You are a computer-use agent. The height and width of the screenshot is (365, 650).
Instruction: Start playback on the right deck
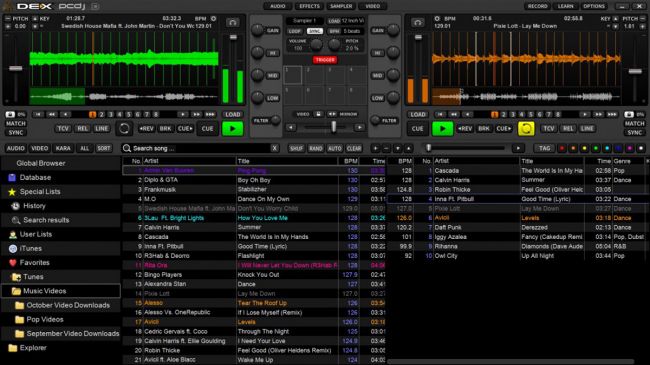(x=442, y=129)
